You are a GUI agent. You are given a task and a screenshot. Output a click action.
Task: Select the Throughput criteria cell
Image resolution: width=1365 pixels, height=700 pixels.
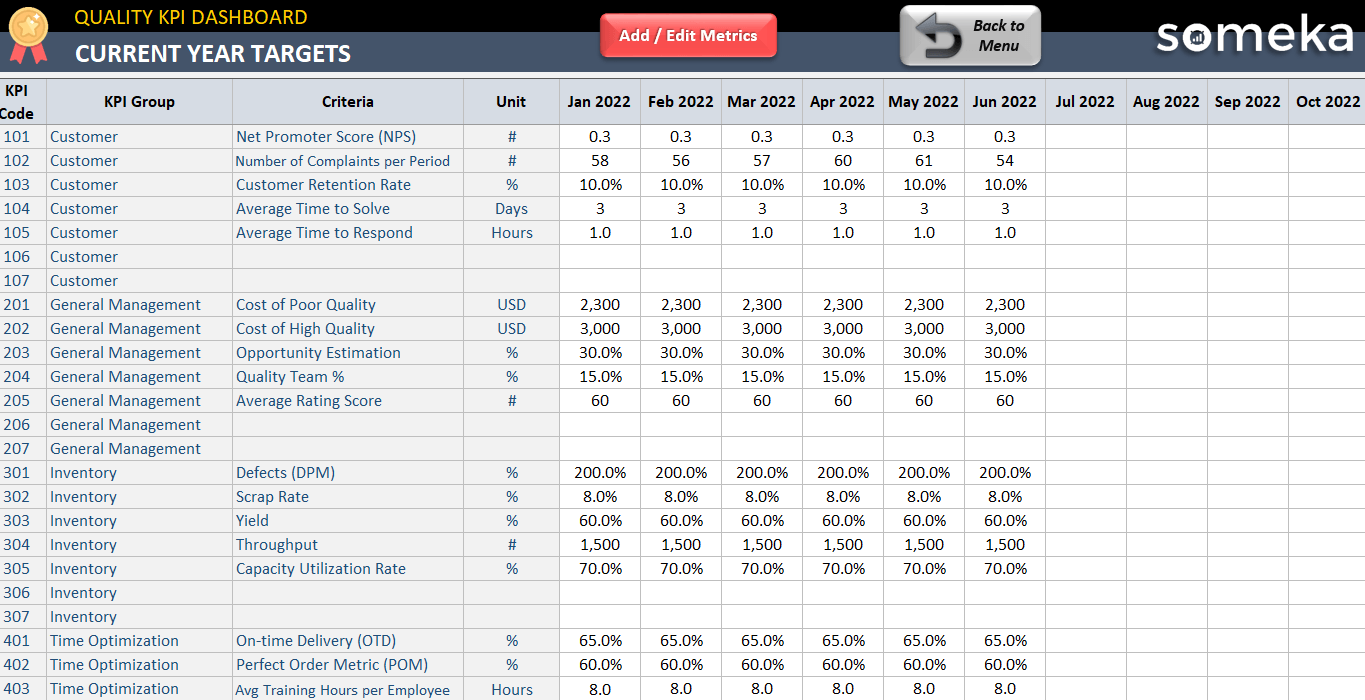348,545
